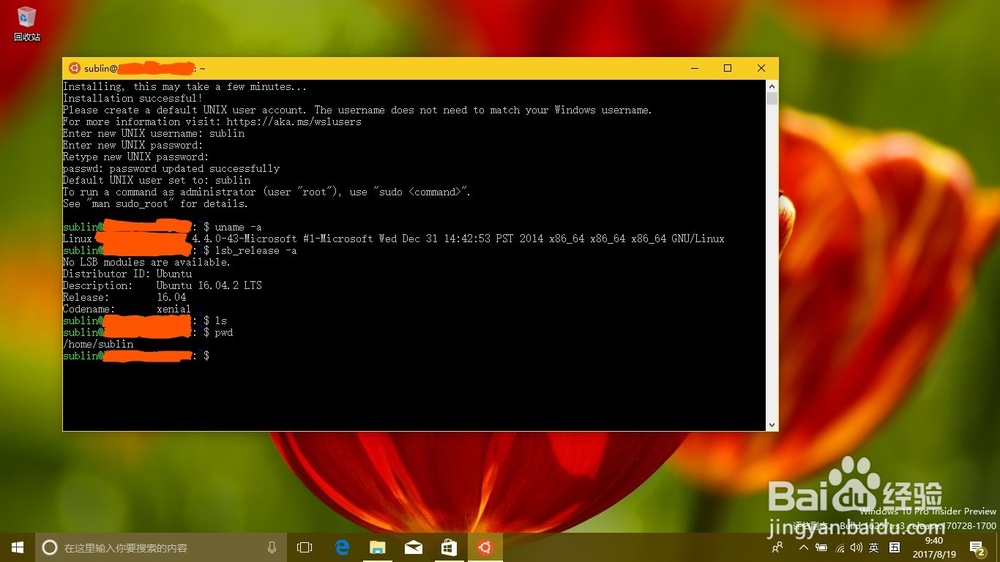The height and width of the screenshot is (562, 1000).
Task: Click the Cortana search box
Action: click(x=160, y=547)
